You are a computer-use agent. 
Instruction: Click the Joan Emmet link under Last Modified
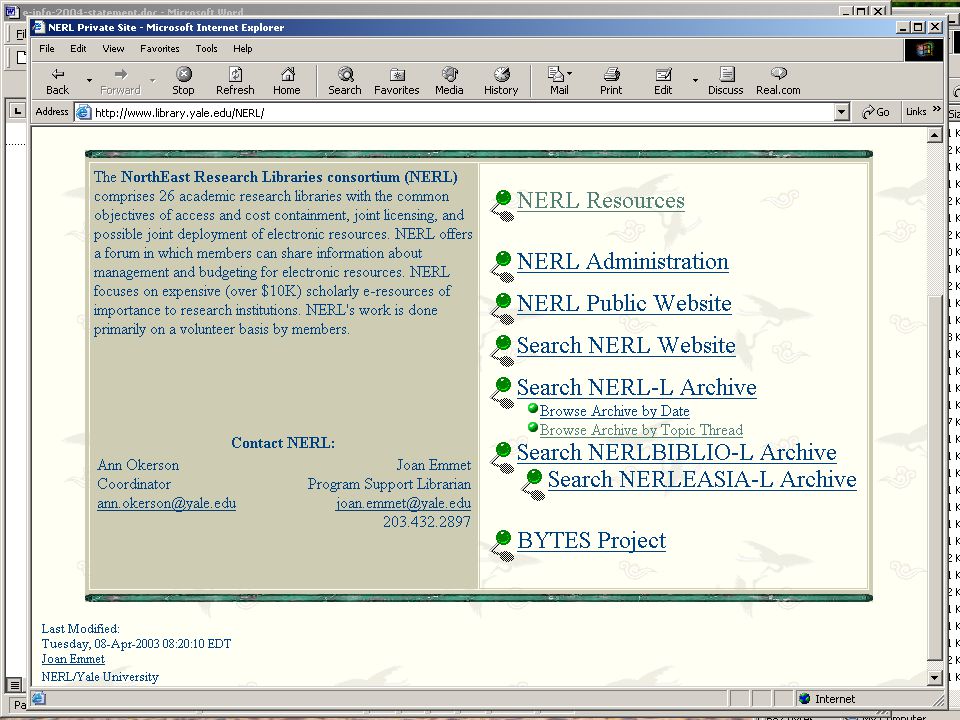coord(73,659)
